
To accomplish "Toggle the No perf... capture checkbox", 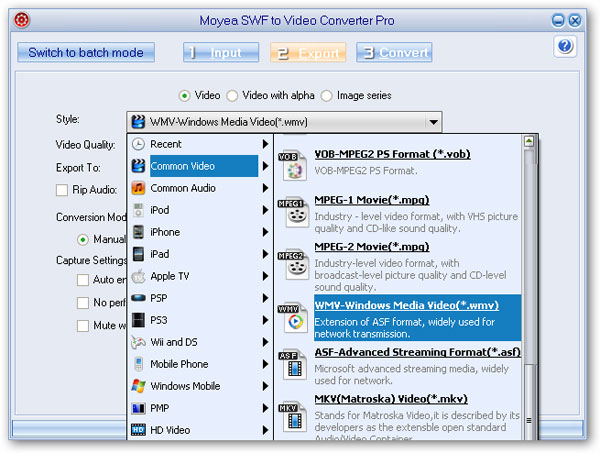I will 83,303.
